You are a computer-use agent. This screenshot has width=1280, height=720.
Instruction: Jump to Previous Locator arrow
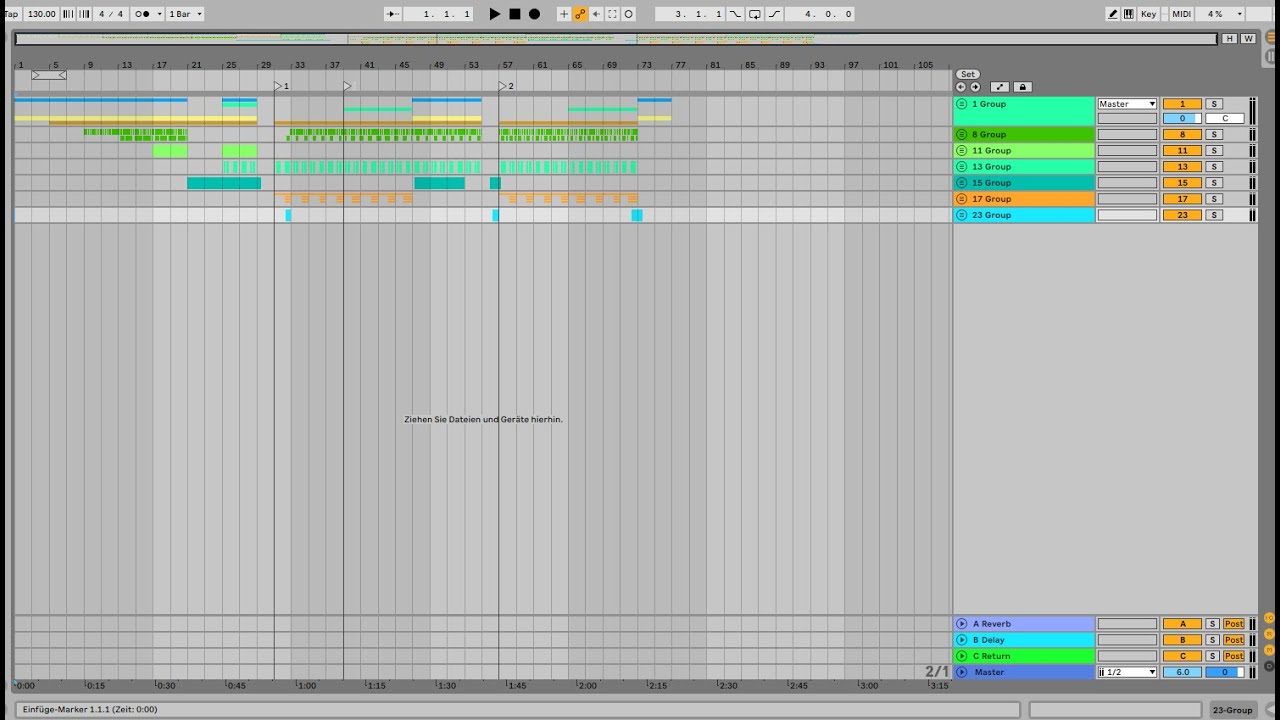(961, 87)
